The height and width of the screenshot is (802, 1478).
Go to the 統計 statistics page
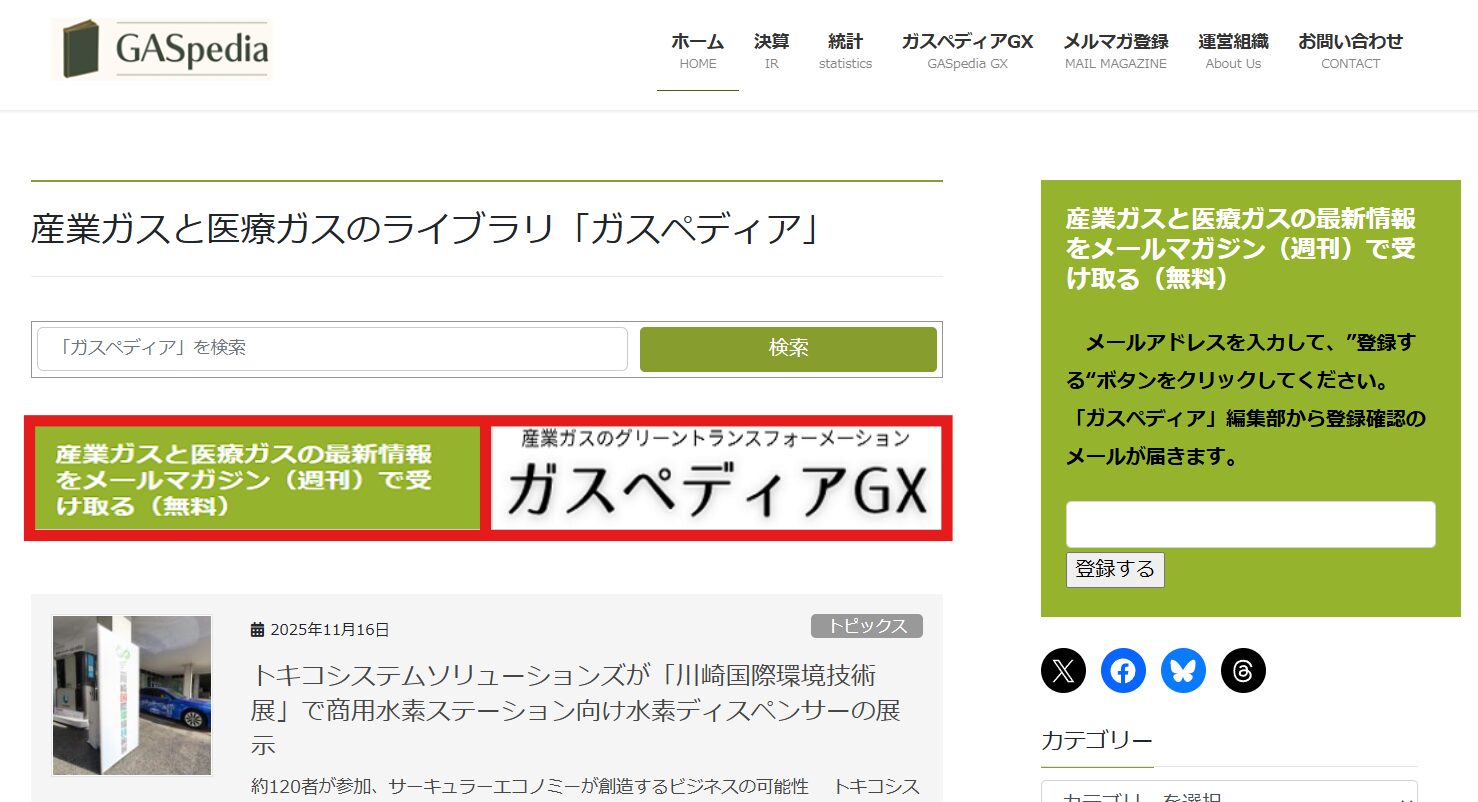(845, 51)
